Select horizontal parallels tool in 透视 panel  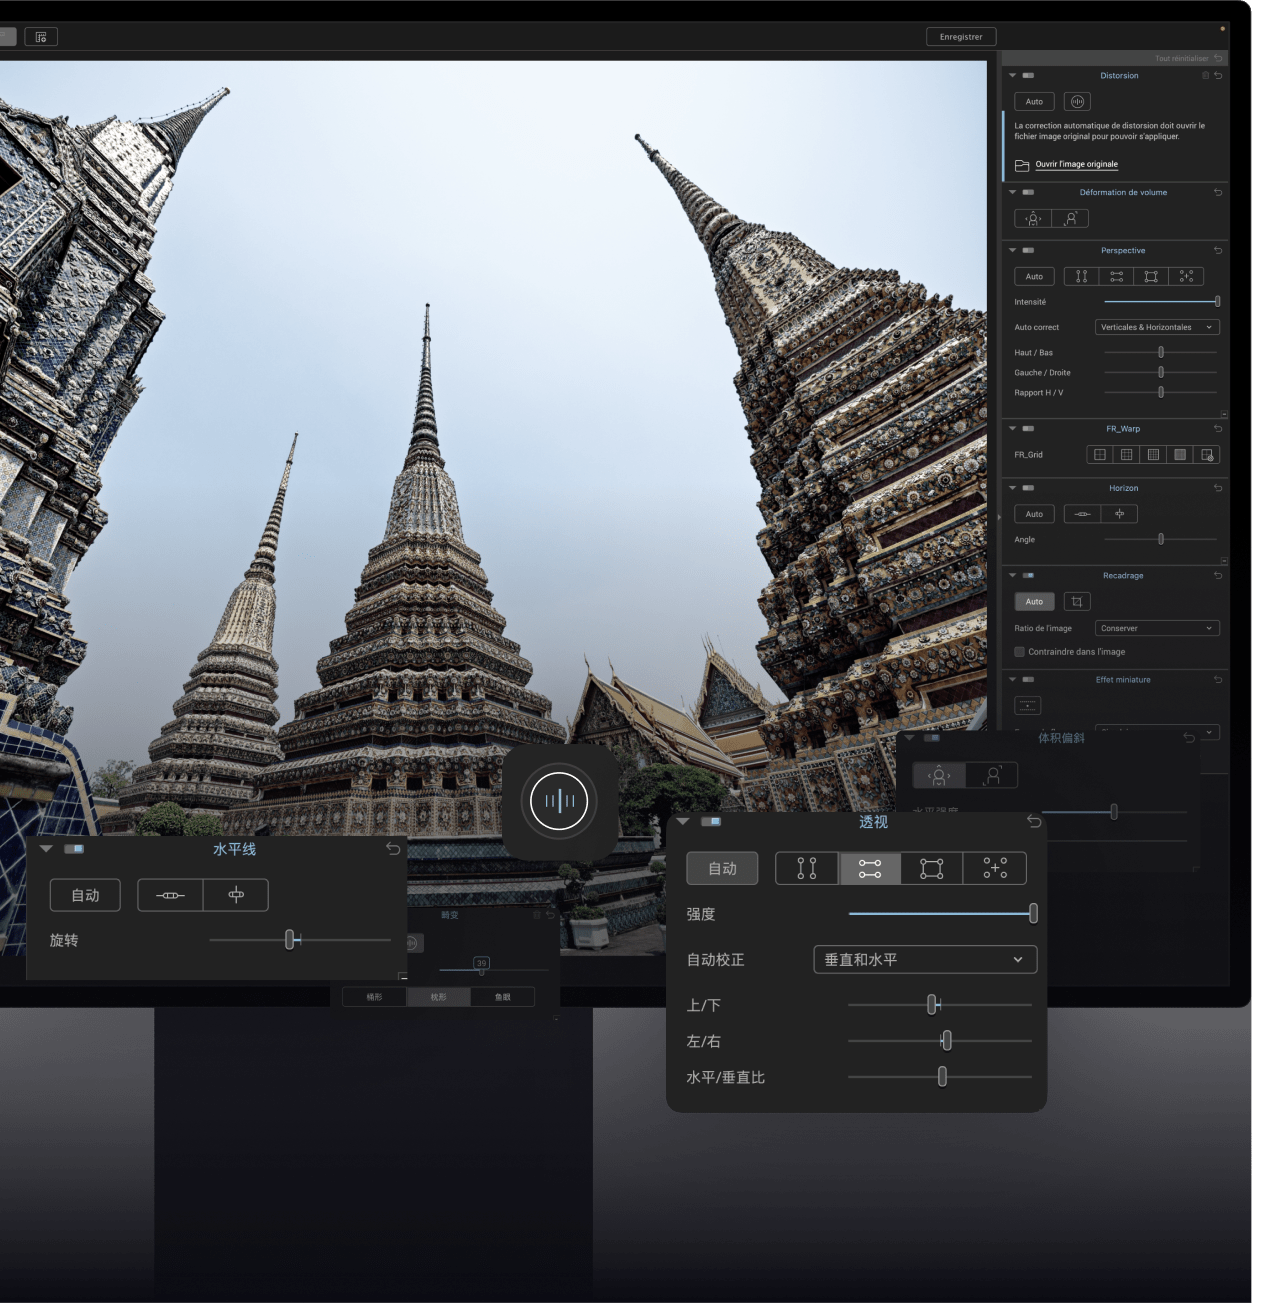click(870, 868)
